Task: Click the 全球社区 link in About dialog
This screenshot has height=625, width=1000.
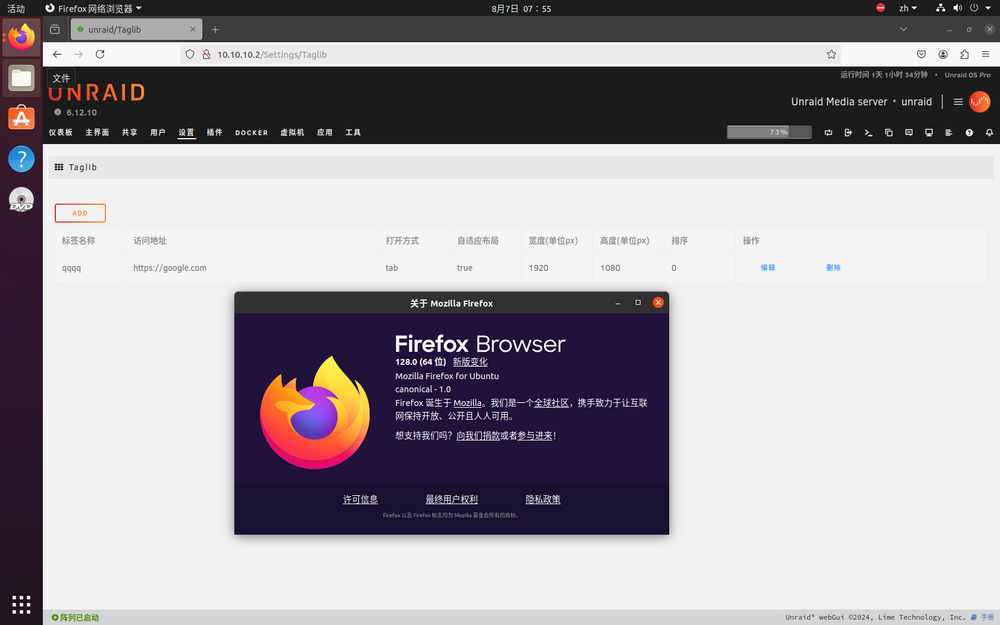Action: pyautogui.click(x=551, y=403)
